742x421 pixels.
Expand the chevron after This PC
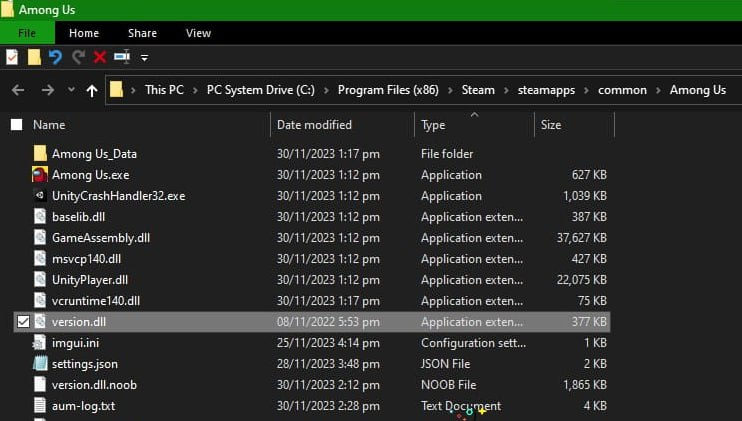click(x=195, y=90)
